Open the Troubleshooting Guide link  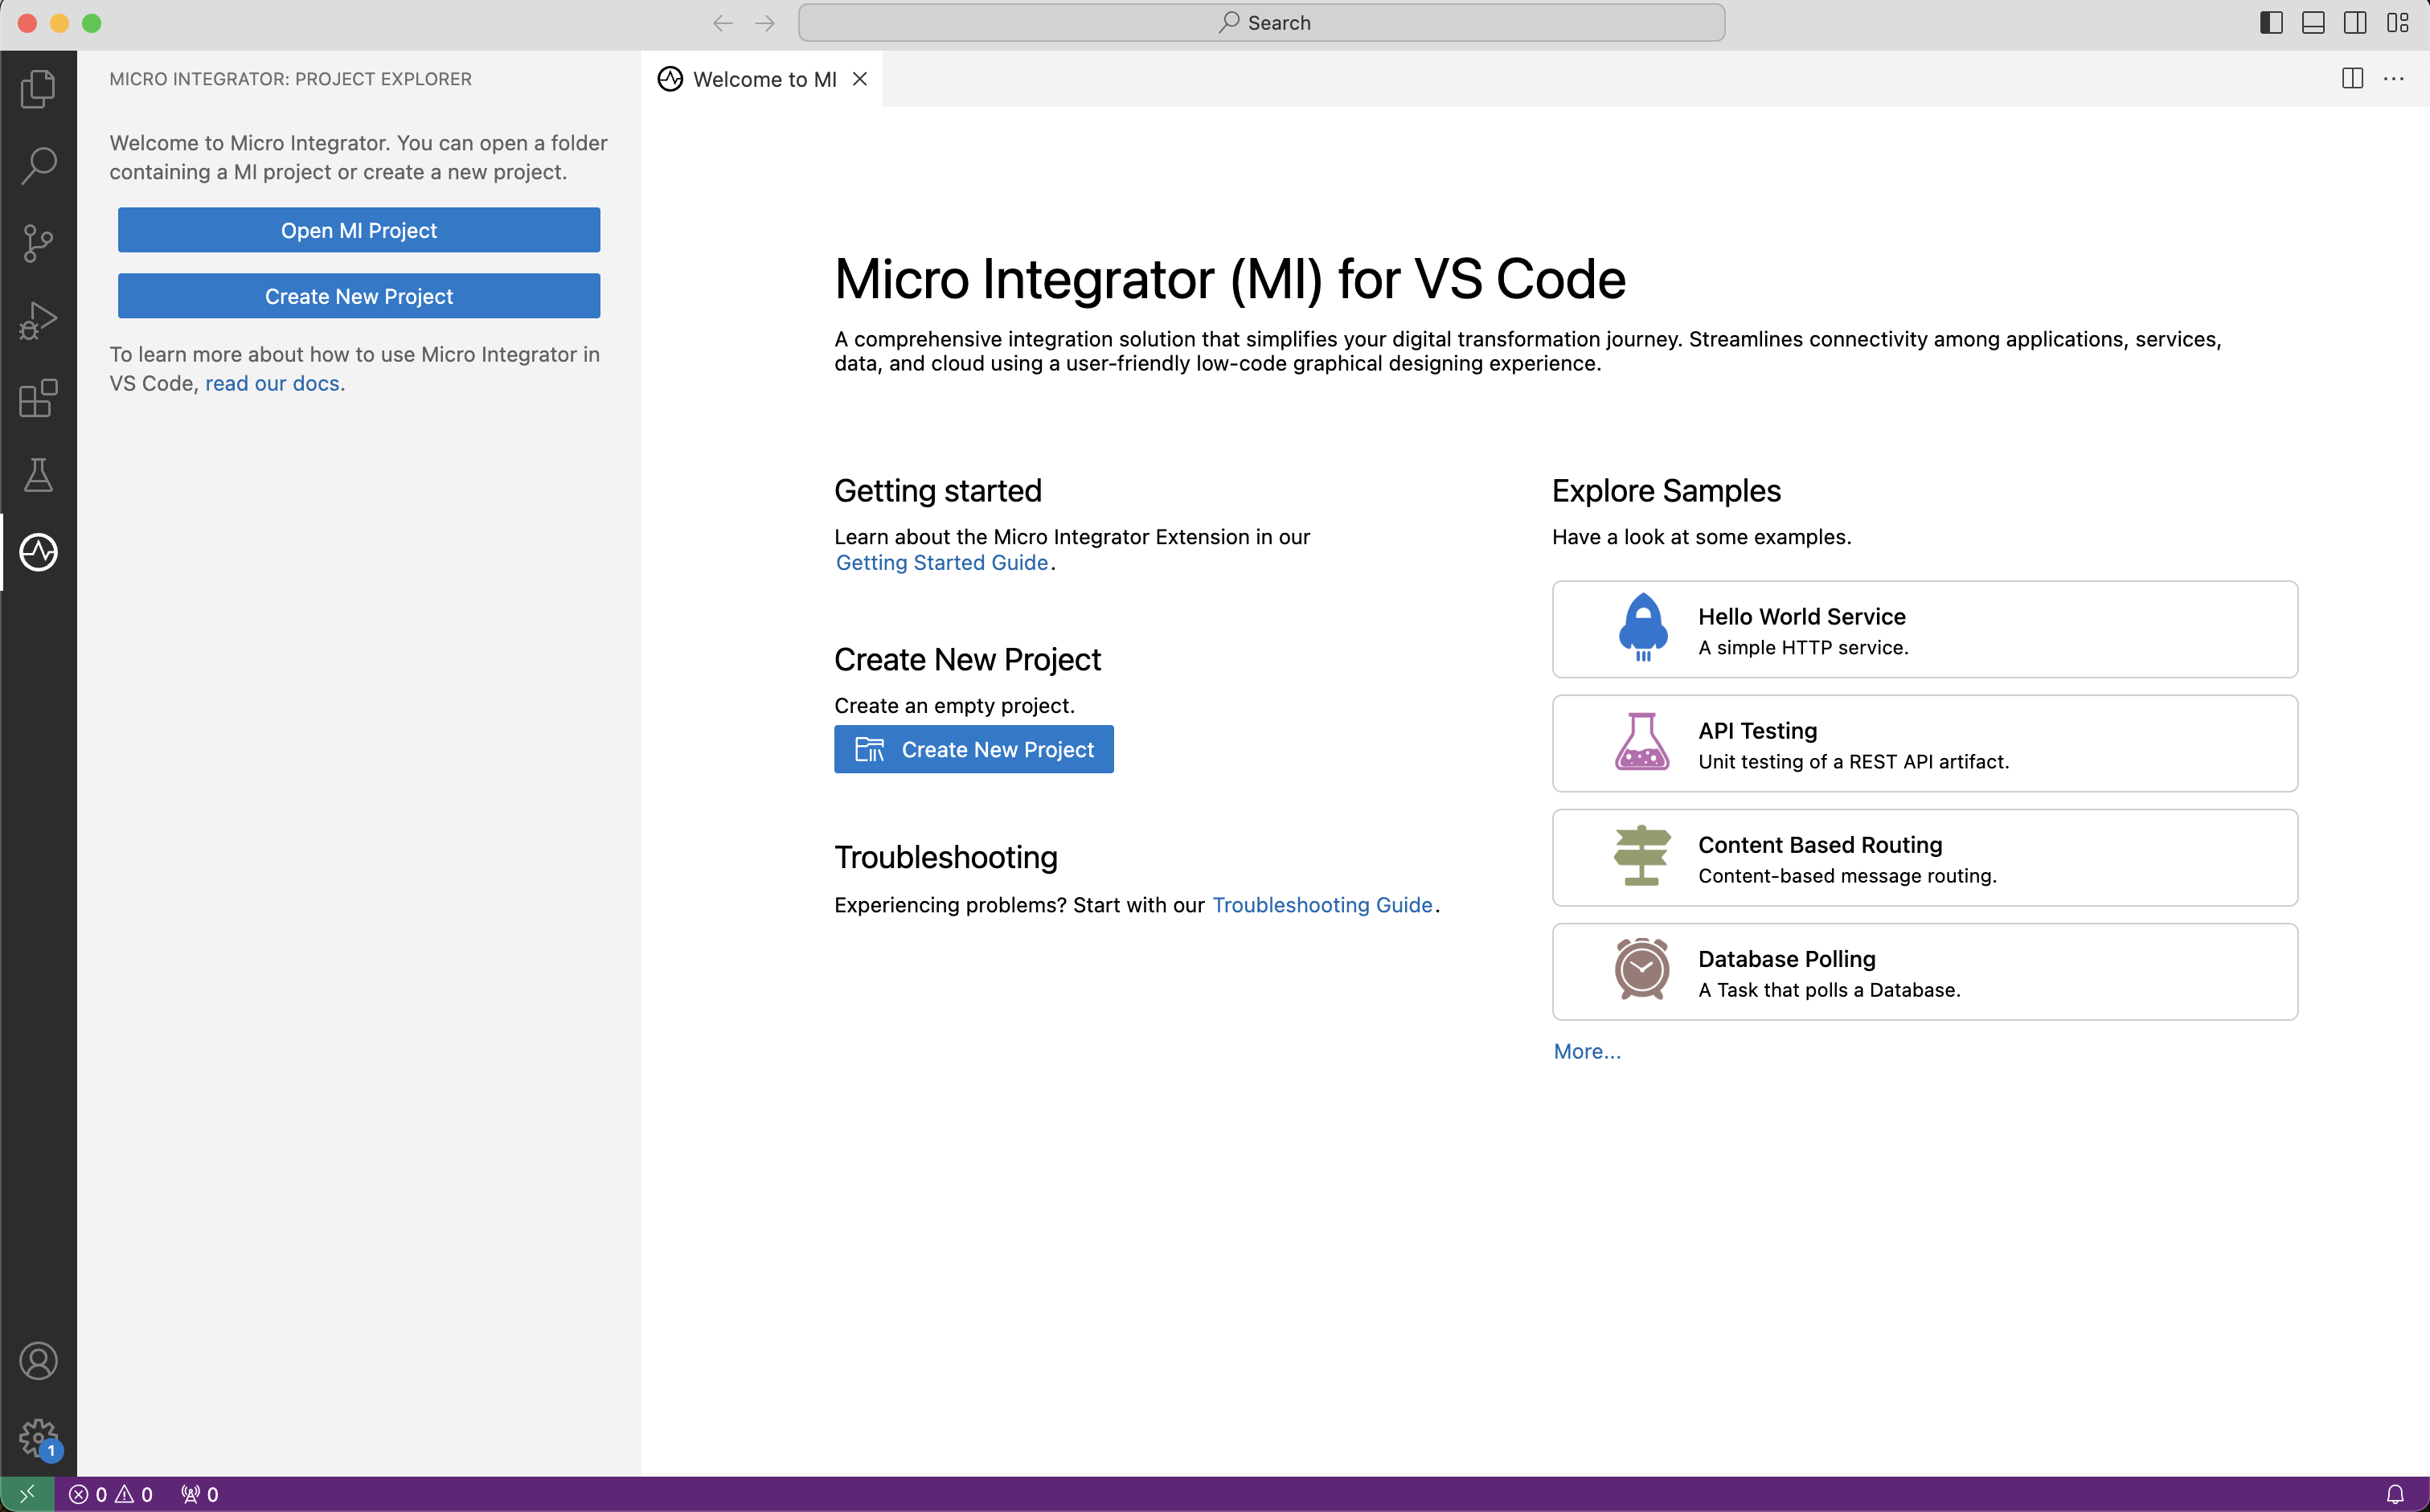click(1322, 905)
